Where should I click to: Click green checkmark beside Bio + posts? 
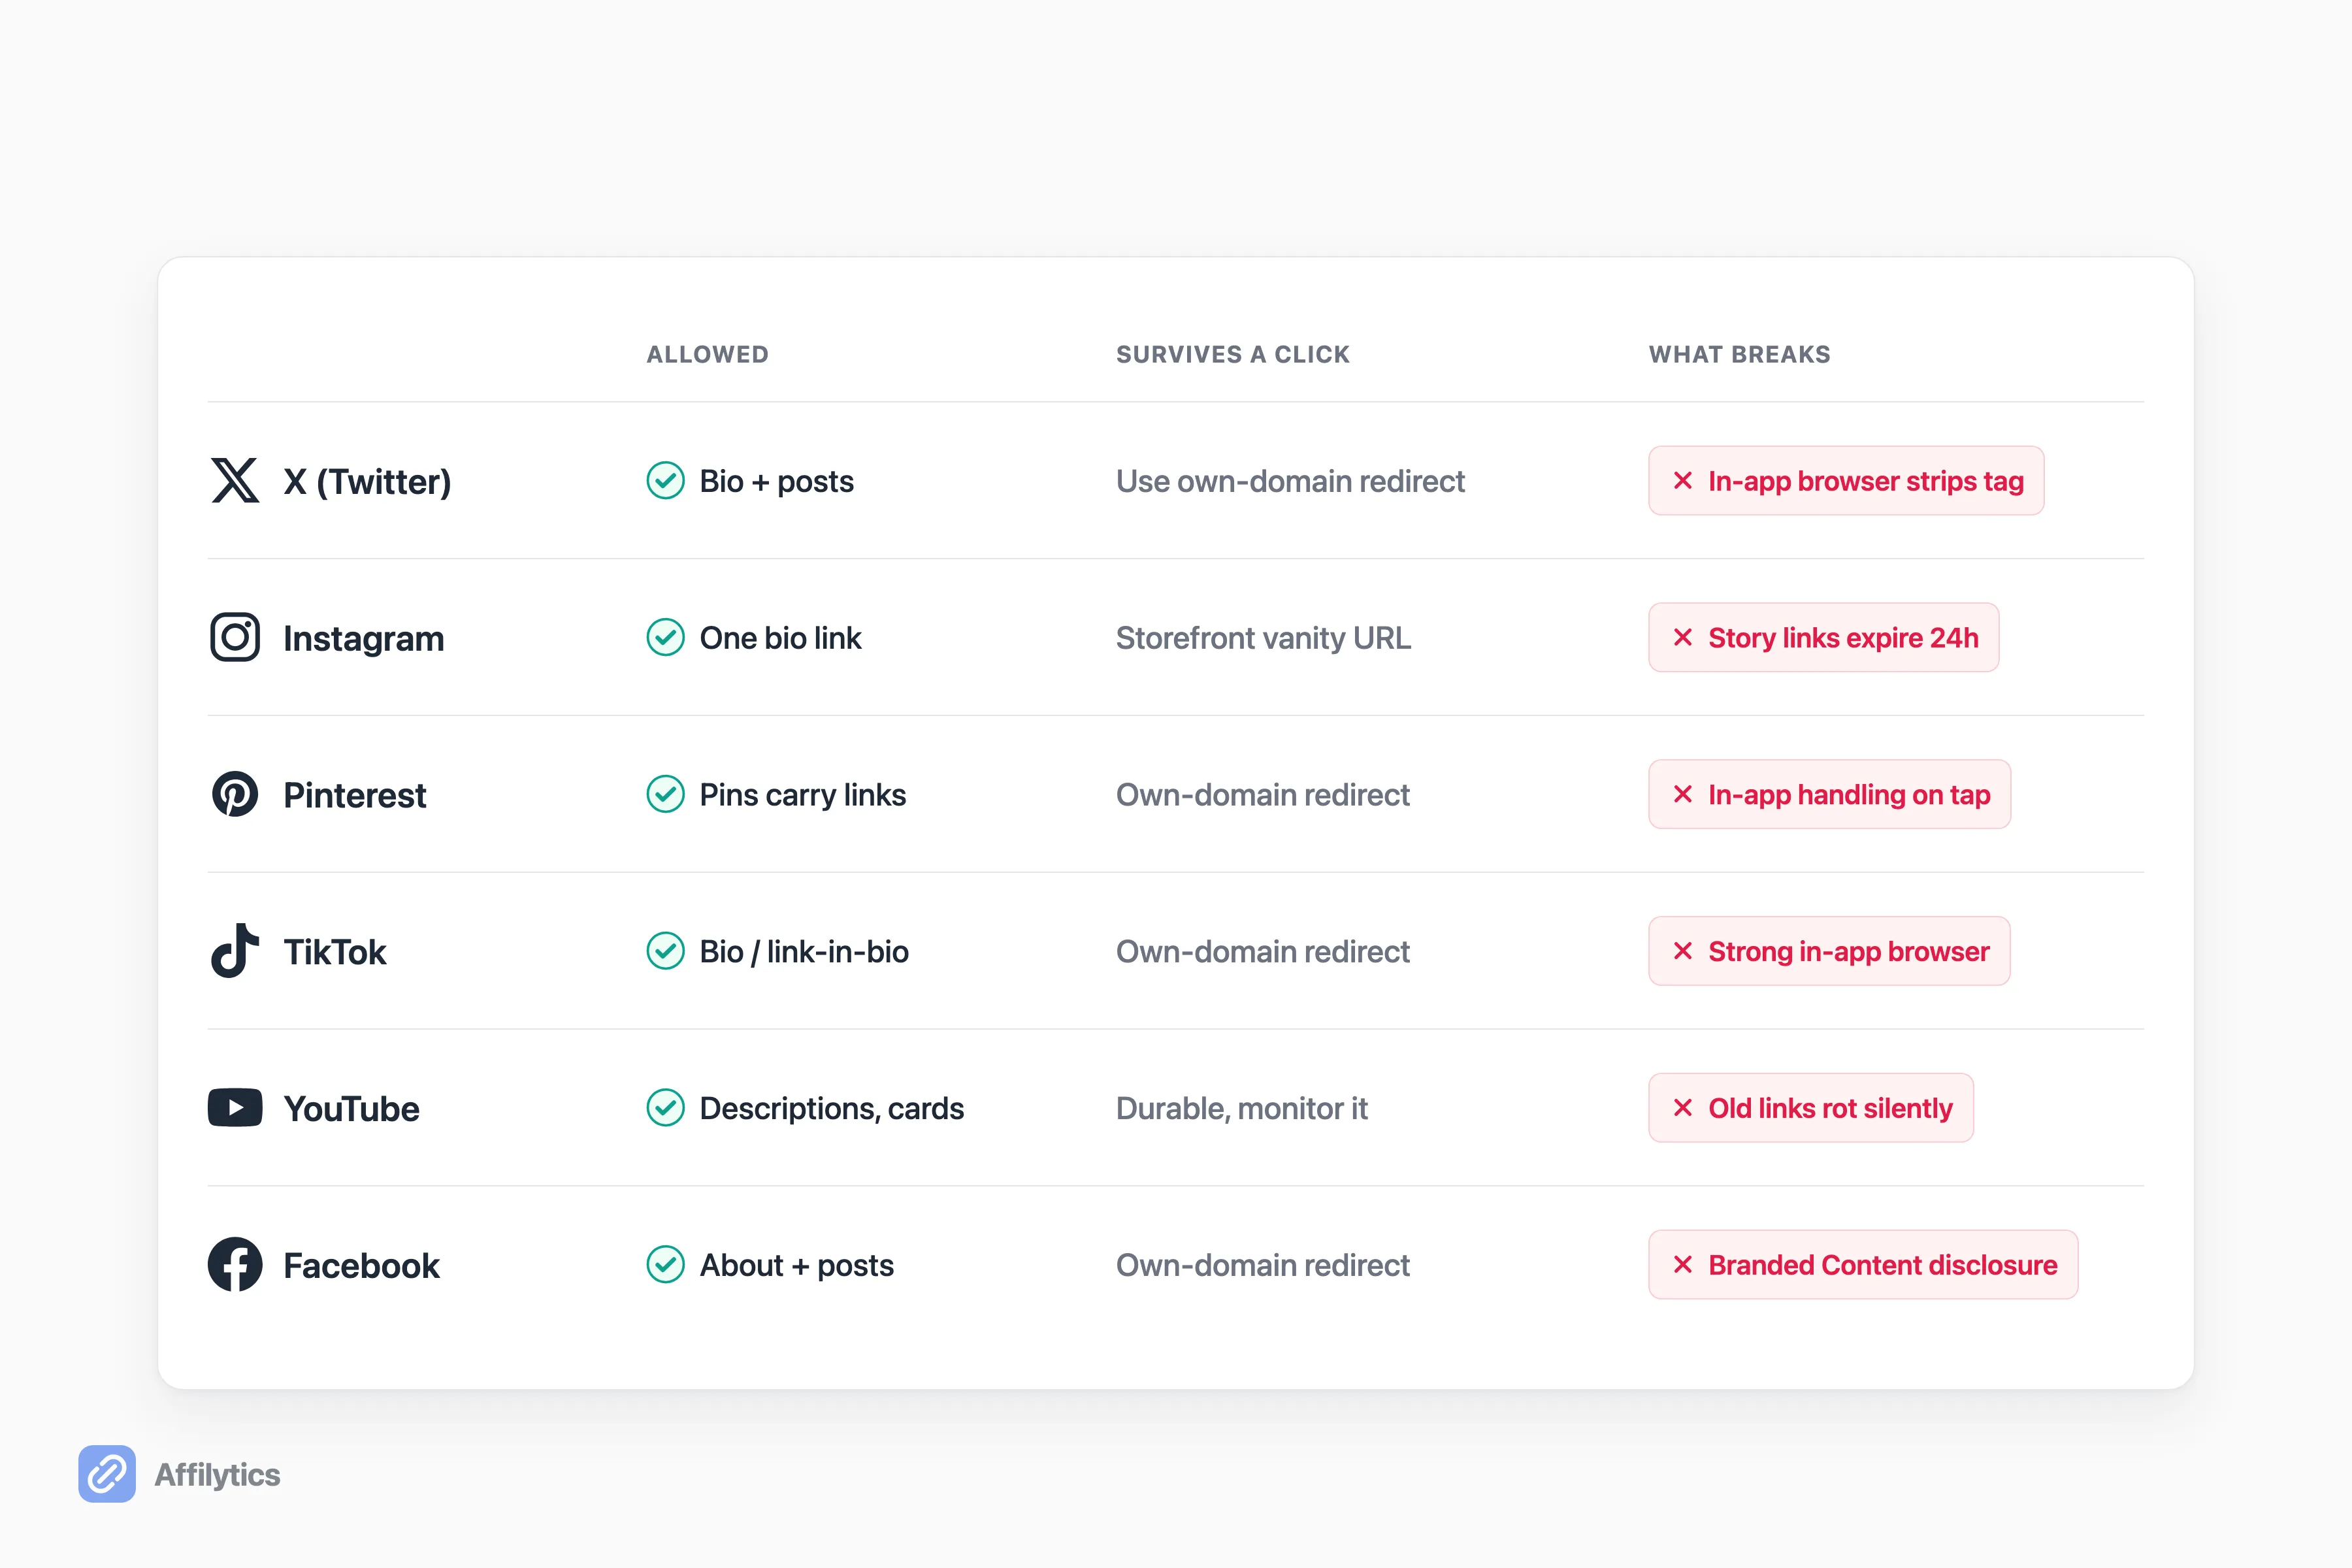(x=665, y=481)
